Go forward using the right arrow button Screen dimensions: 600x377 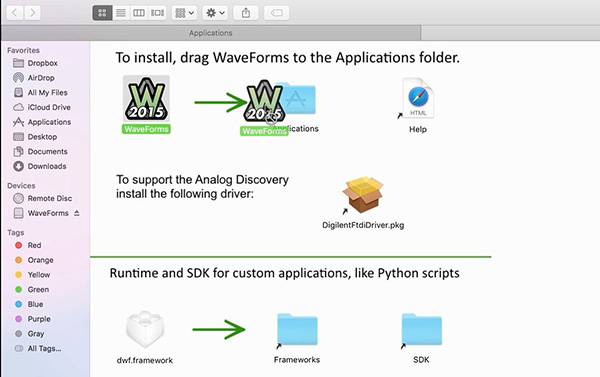[x=33, y=13]
